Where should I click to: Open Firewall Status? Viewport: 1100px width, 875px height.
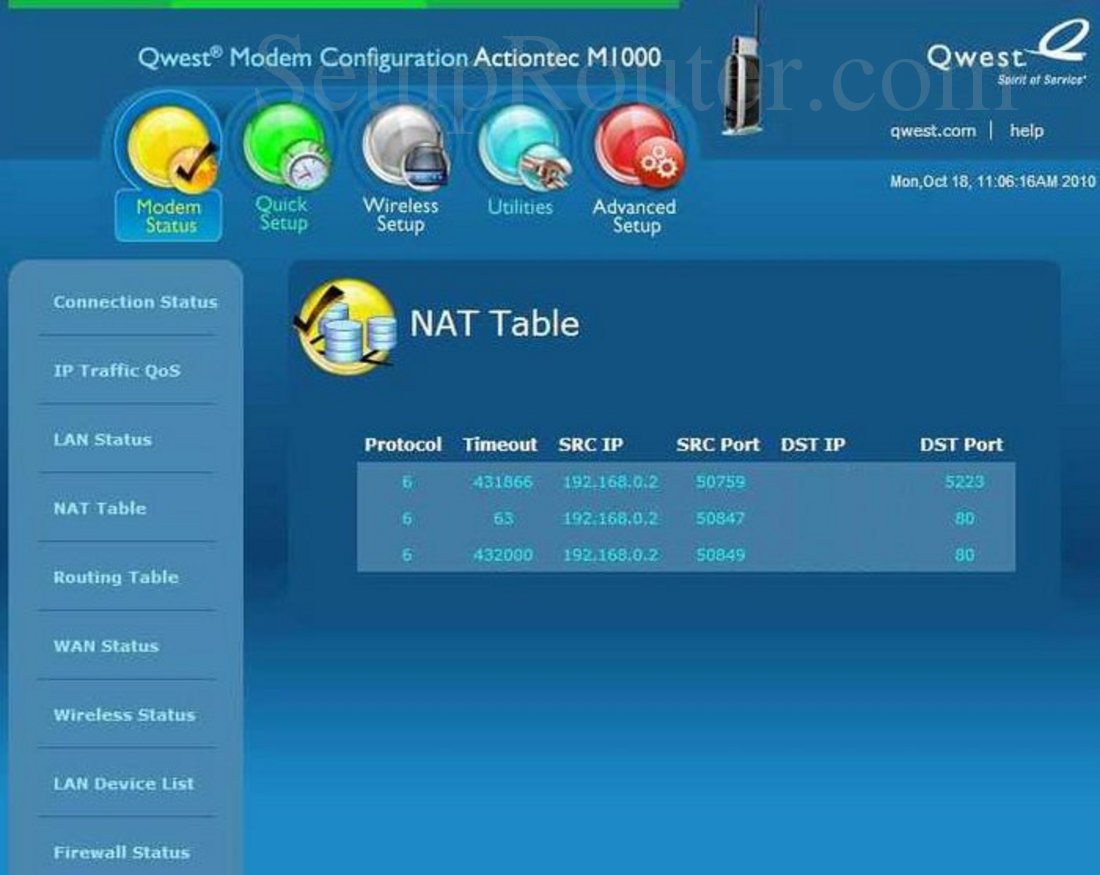point(121,853)
